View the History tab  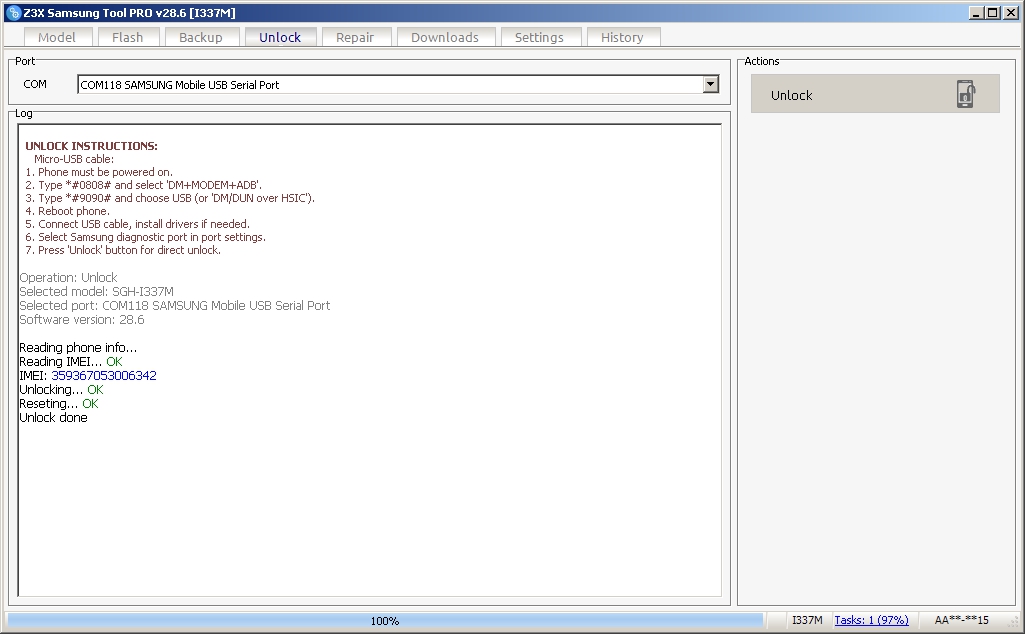[x=622, y=37]
